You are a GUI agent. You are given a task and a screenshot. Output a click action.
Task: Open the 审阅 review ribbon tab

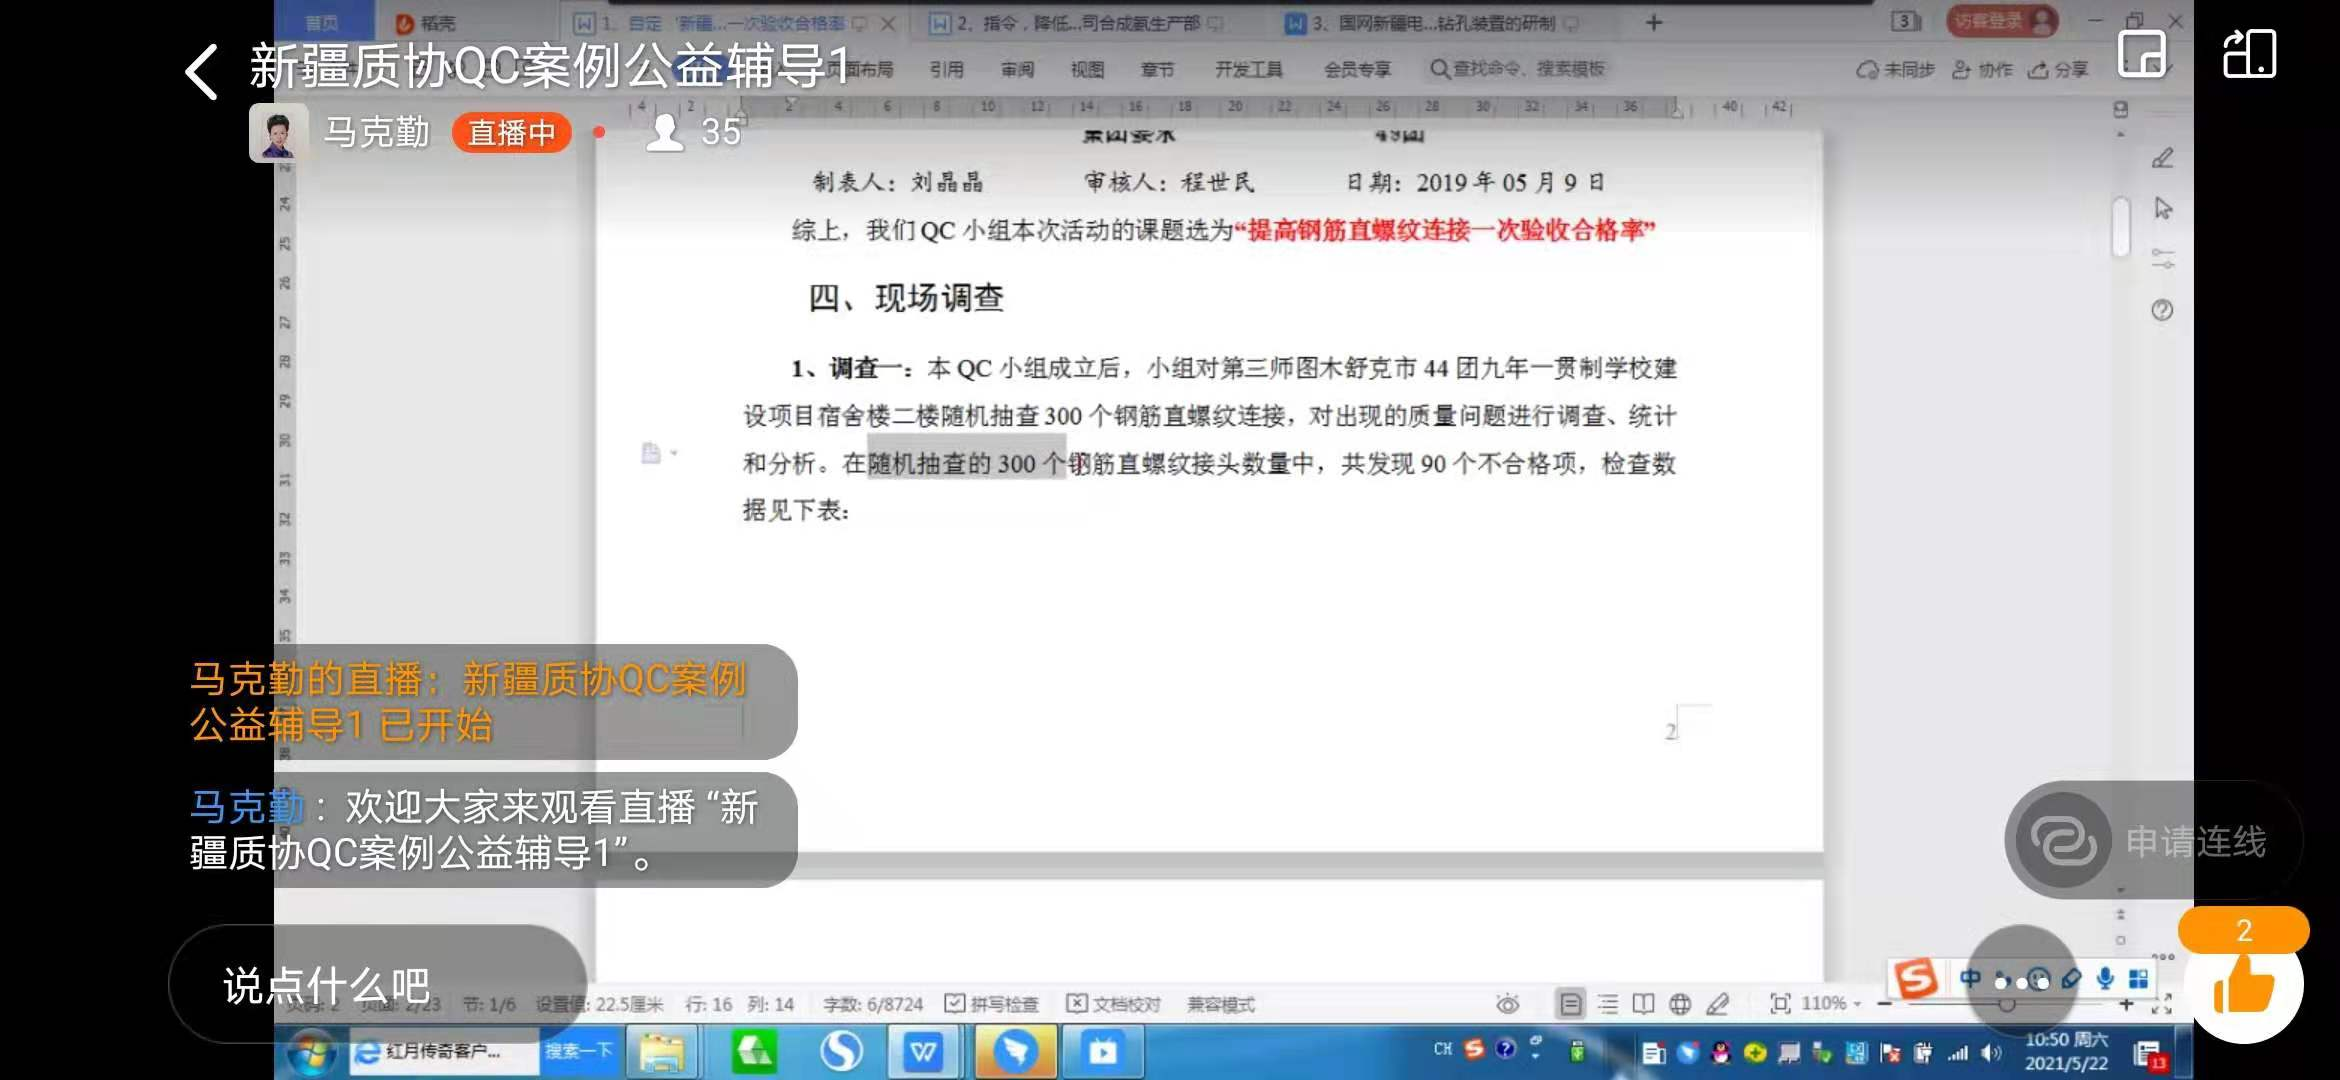pyautogui.click(x=1017, y=69)
